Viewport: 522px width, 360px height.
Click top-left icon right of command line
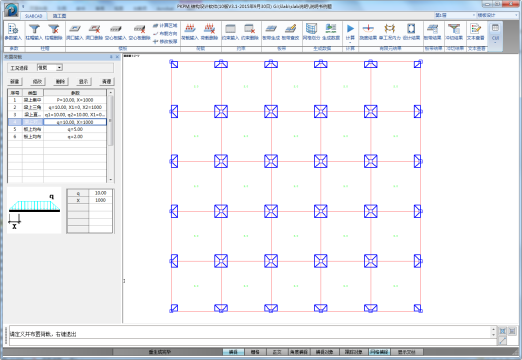(x=503, y=331)
